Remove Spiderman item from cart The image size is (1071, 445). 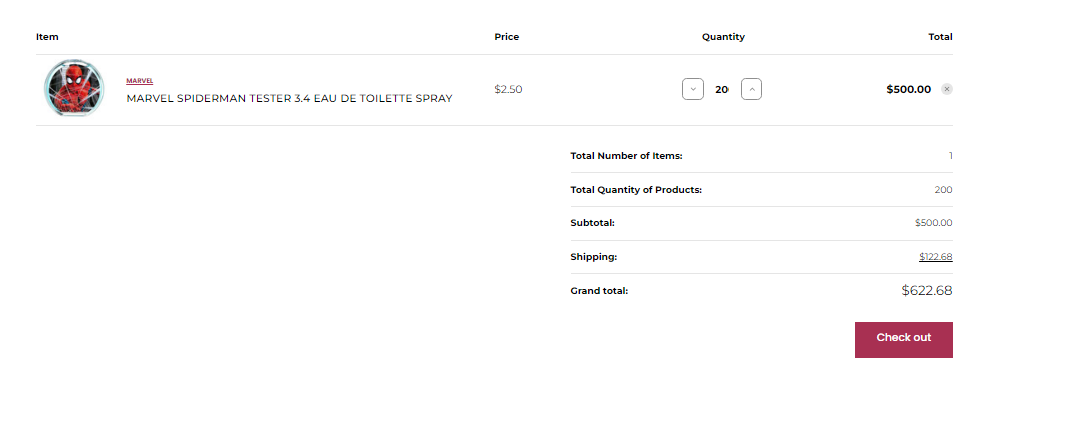(946, 89)
